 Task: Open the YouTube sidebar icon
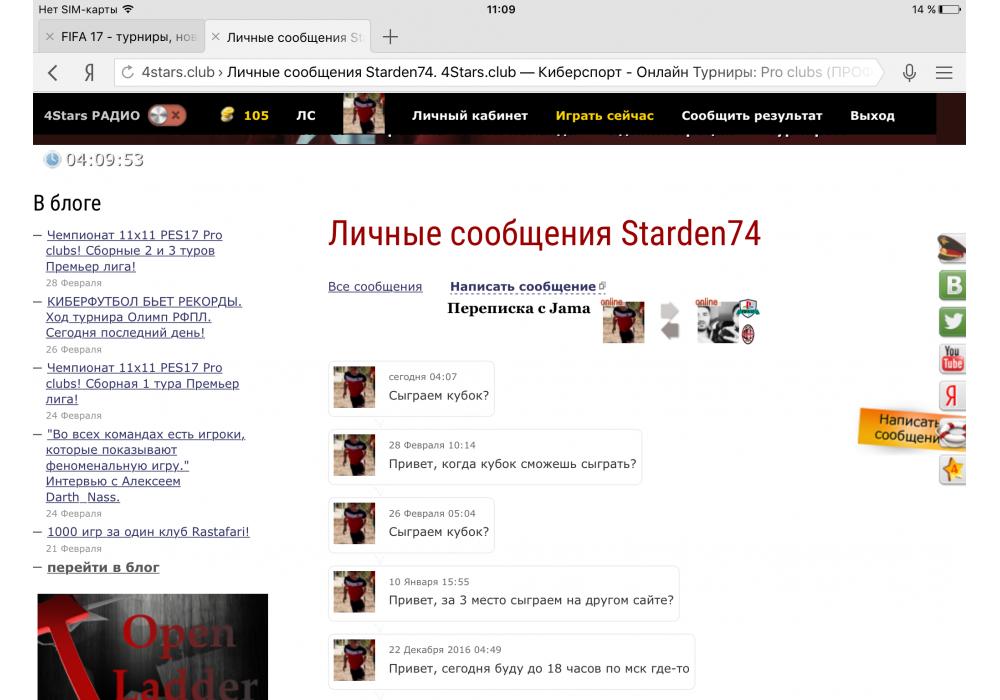pyautogui.click(x=953, y=358)
